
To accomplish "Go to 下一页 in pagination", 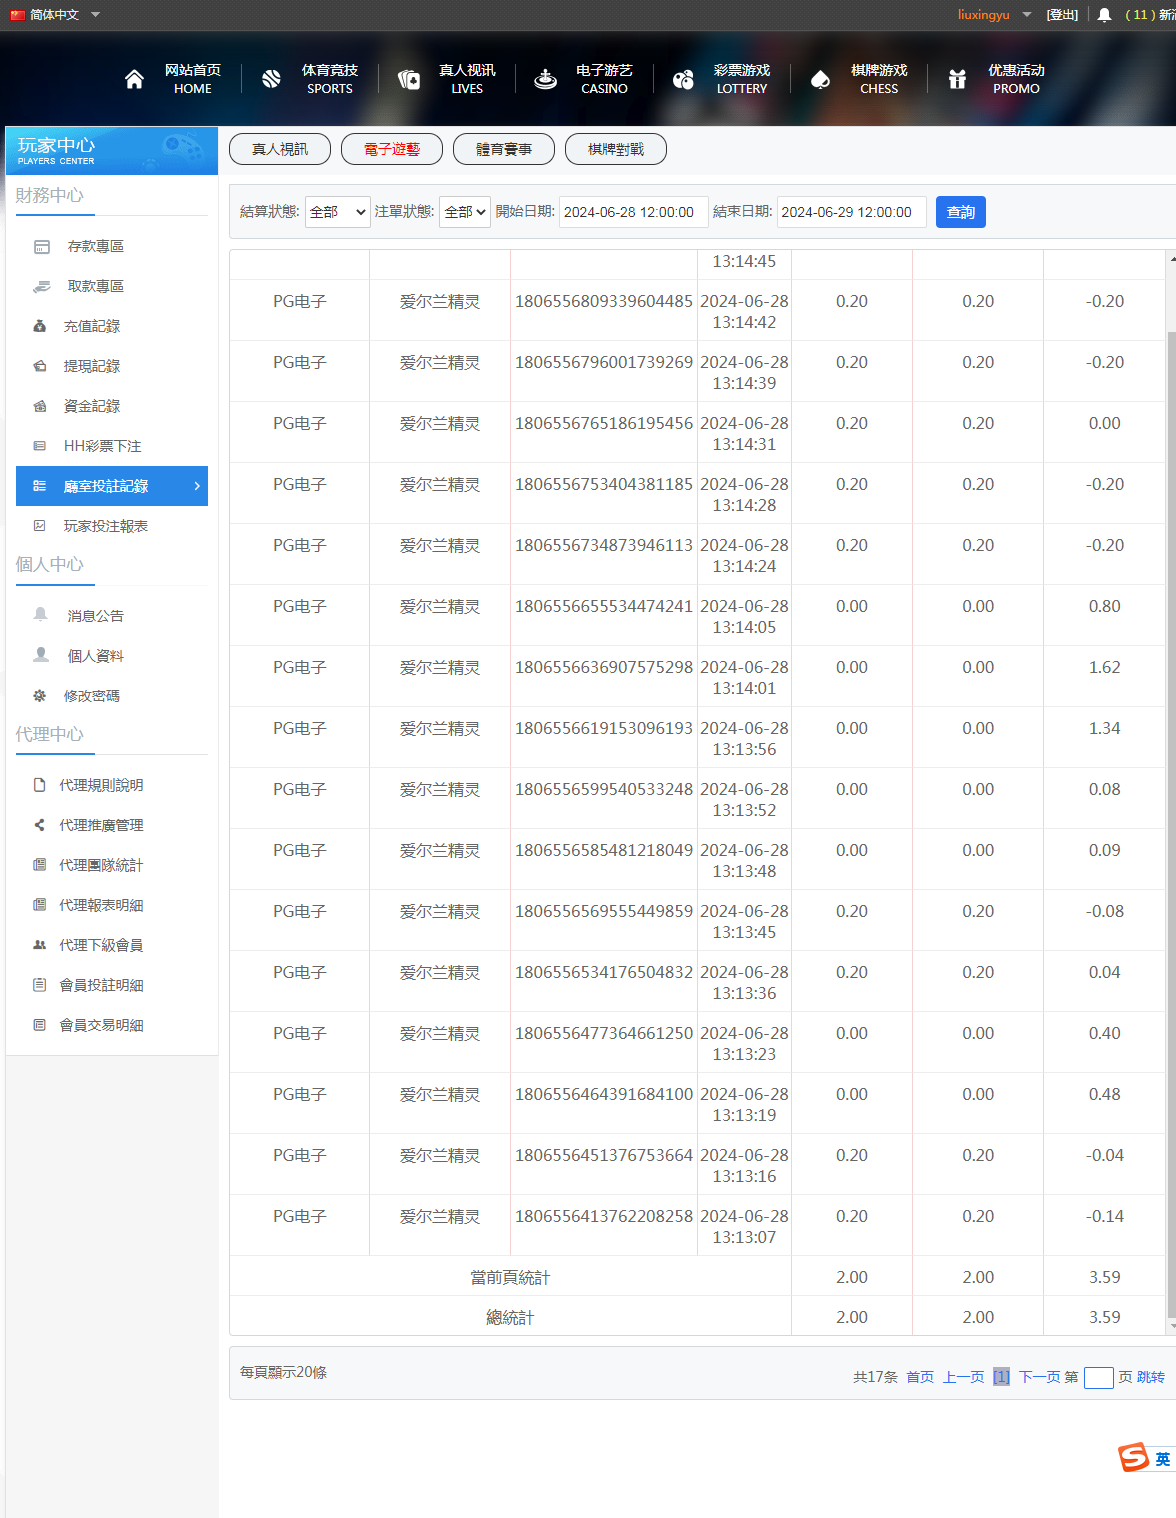I will tap(1039, 1377).
